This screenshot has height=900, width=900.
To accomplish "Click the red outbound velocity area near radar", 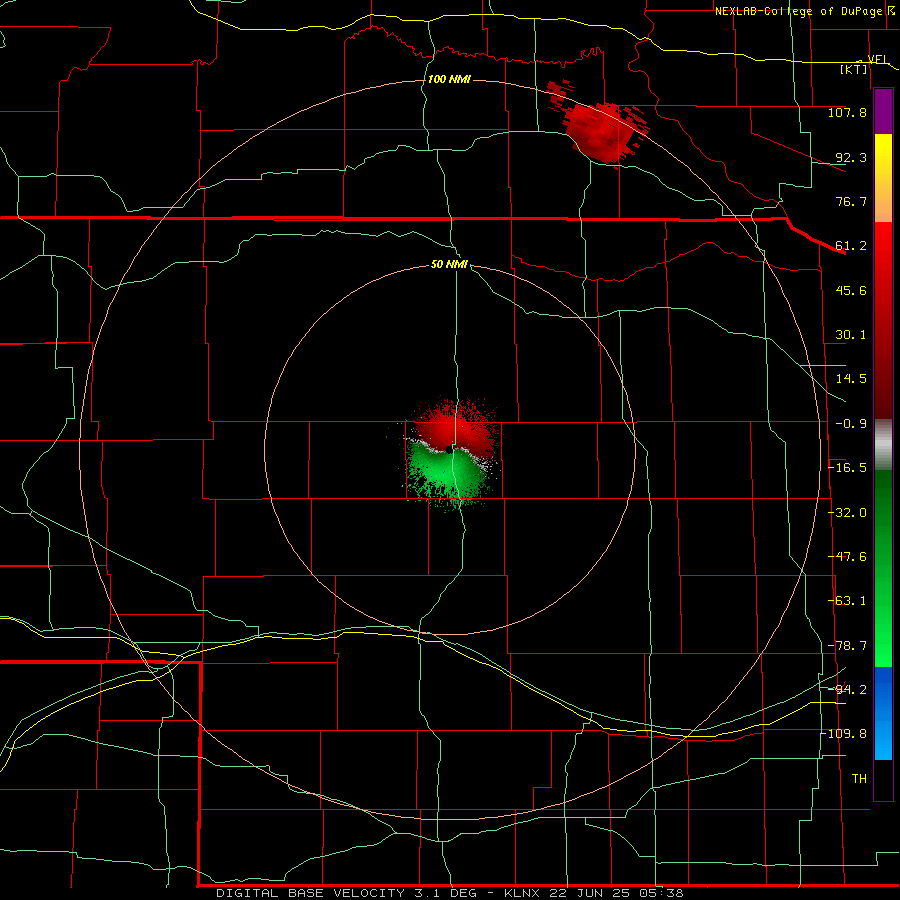I will [453, 428].
